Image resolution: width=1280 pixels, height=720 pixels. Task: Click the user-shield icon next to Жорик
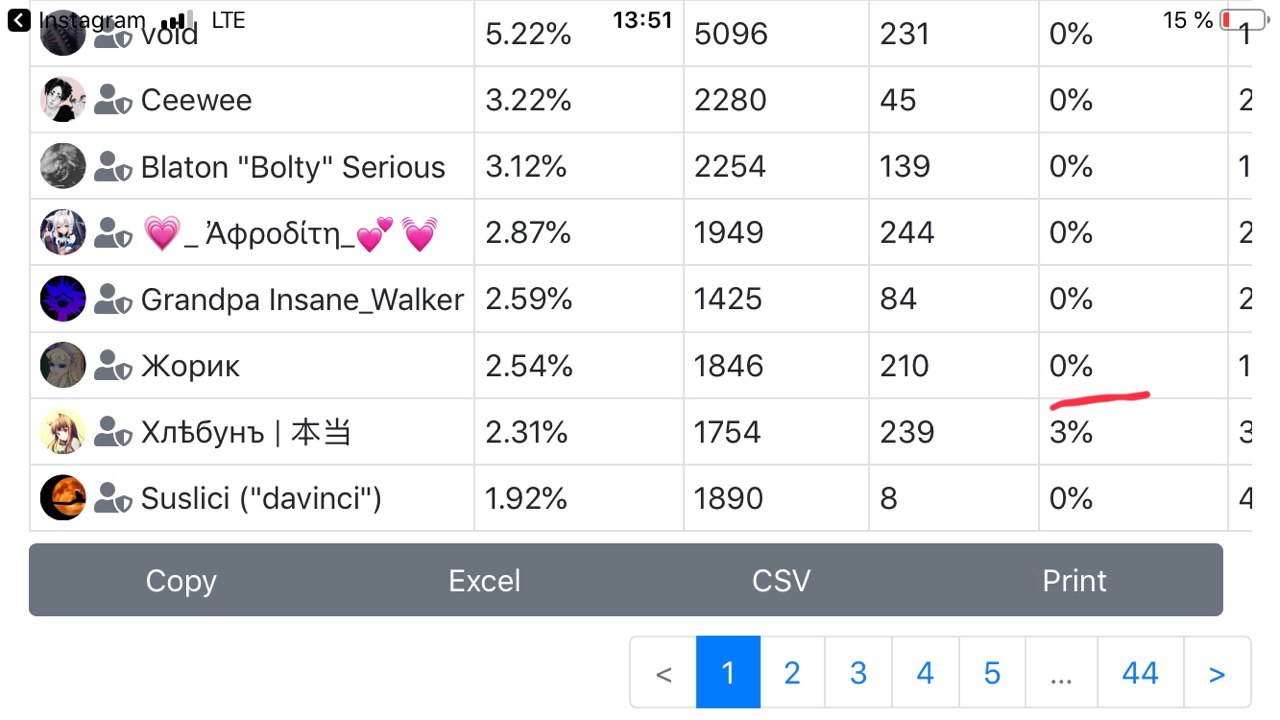click(x=113, y=366)
